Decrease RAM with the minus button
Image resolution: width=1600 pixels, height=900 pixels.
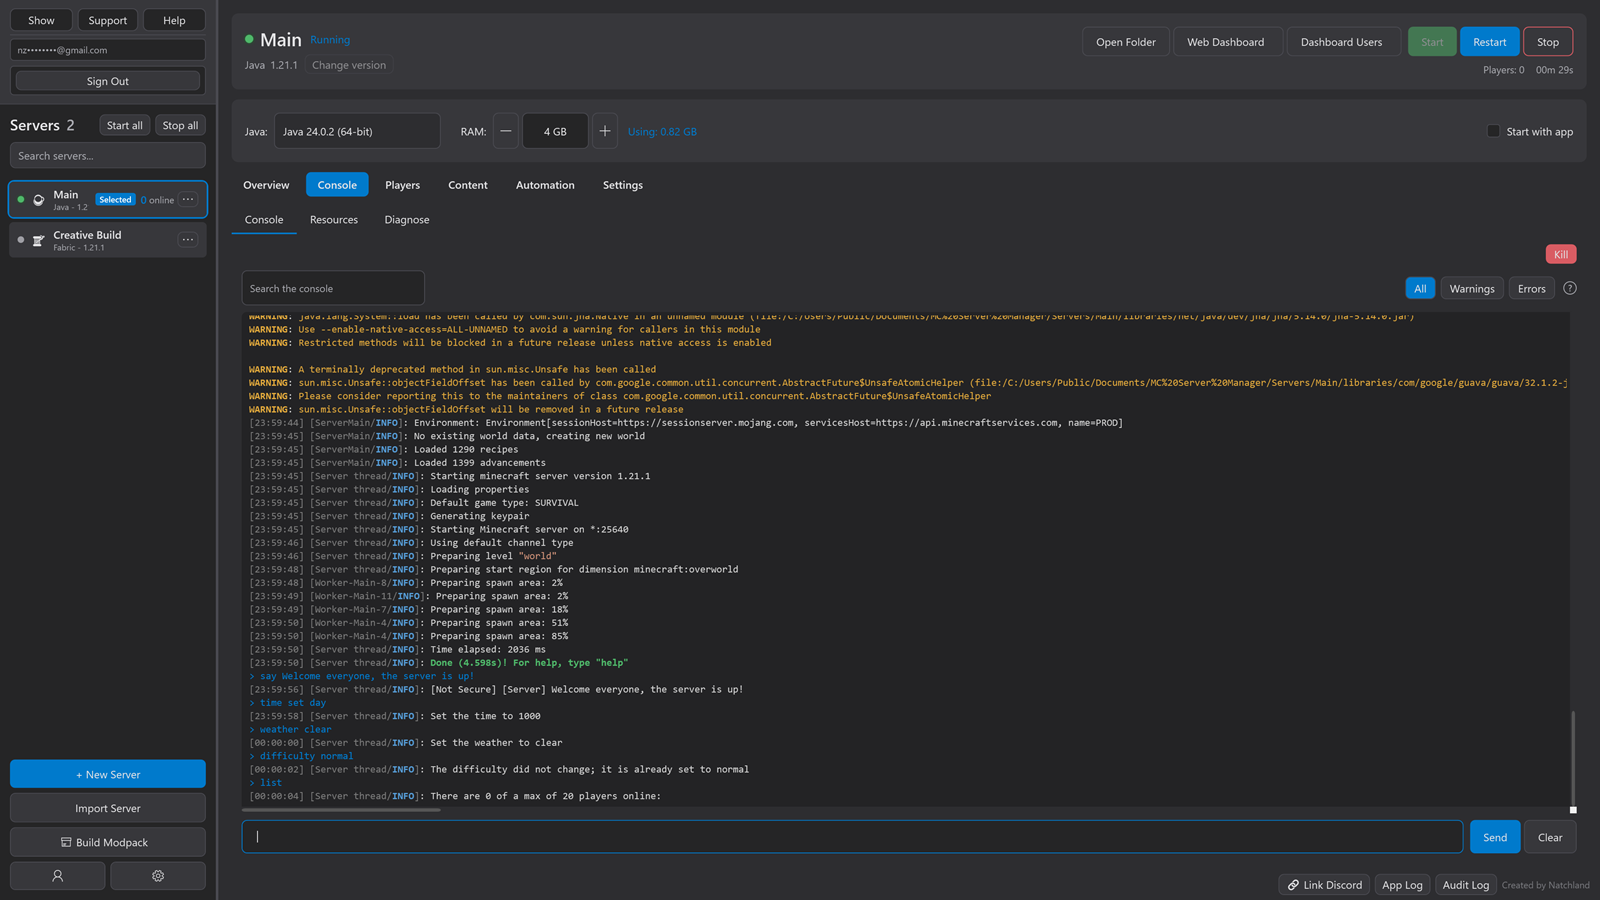(x=506, y=131)
